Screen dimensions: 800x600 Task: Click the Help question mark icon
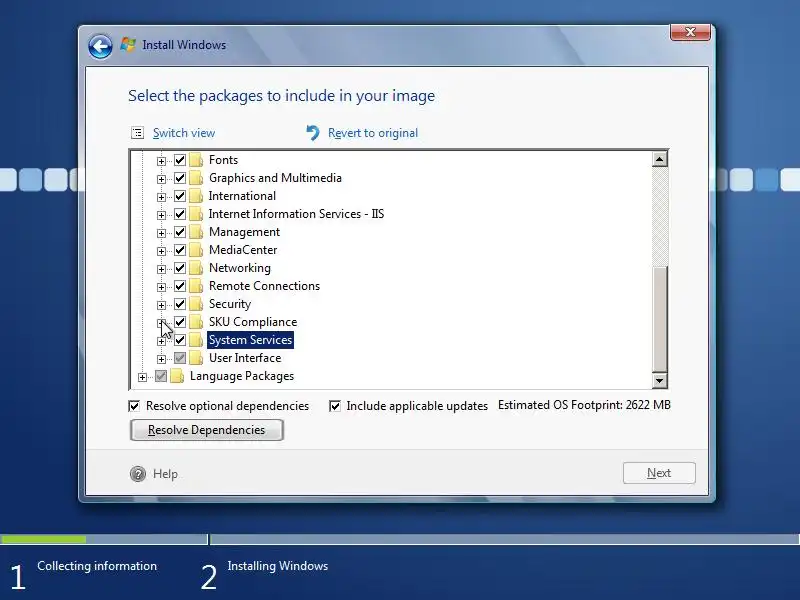point(138,474)
